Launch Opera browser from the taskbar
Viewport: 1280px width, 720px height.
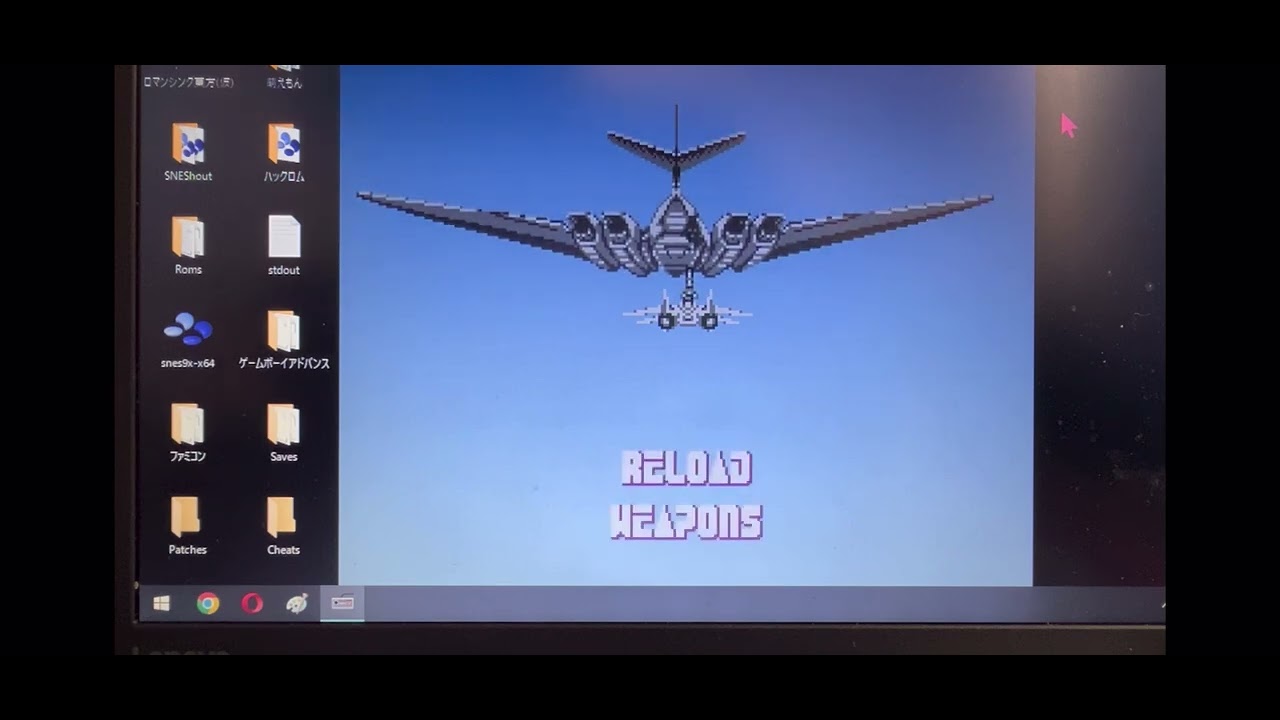252,603
